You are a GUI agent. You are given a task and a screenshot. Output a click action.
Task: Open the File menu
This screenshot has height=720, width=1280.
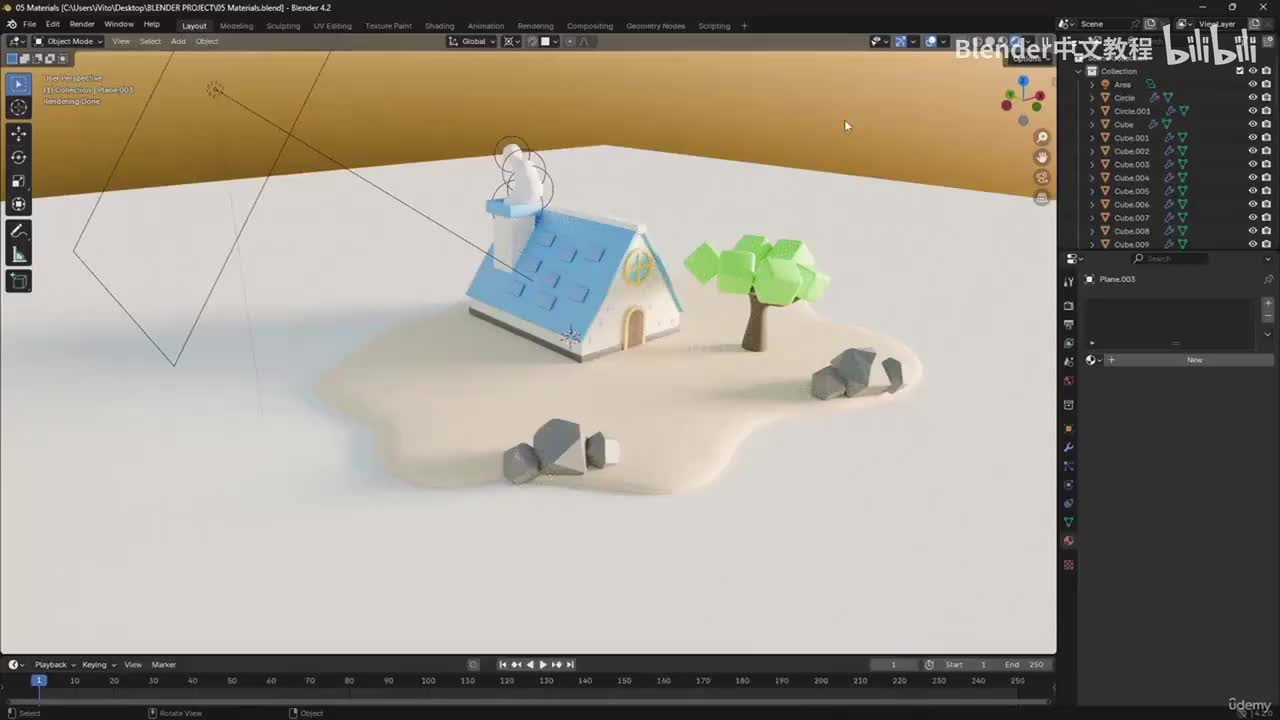(30, 24)
